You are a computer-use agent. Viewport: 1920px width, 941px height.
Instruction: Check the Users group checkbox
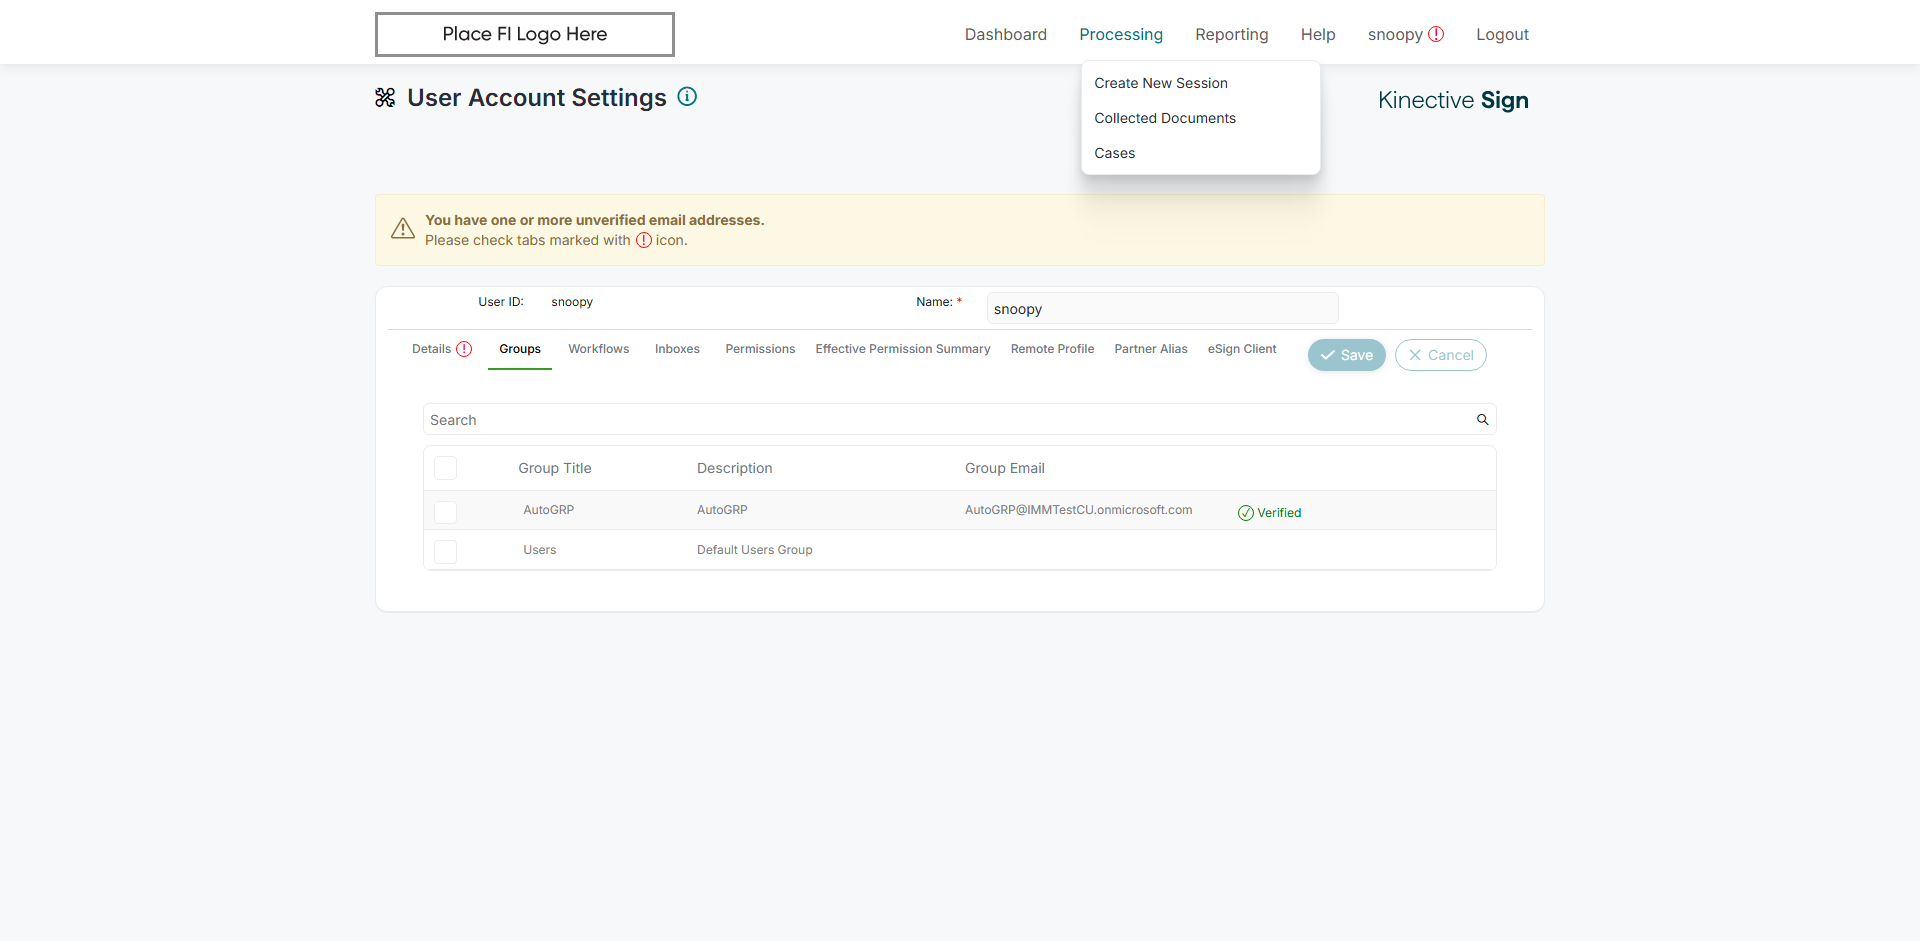tap(446, 551)
